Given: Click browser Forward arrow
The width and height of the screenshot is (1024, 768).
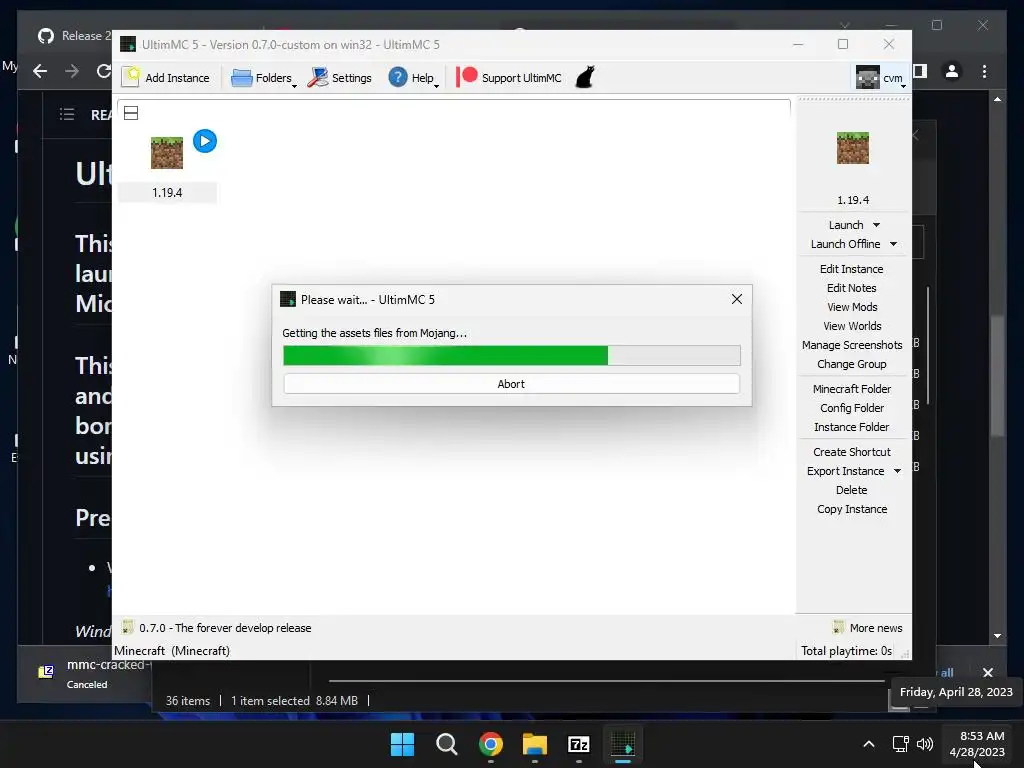Looking at the screenshot, I should point(72,71).
